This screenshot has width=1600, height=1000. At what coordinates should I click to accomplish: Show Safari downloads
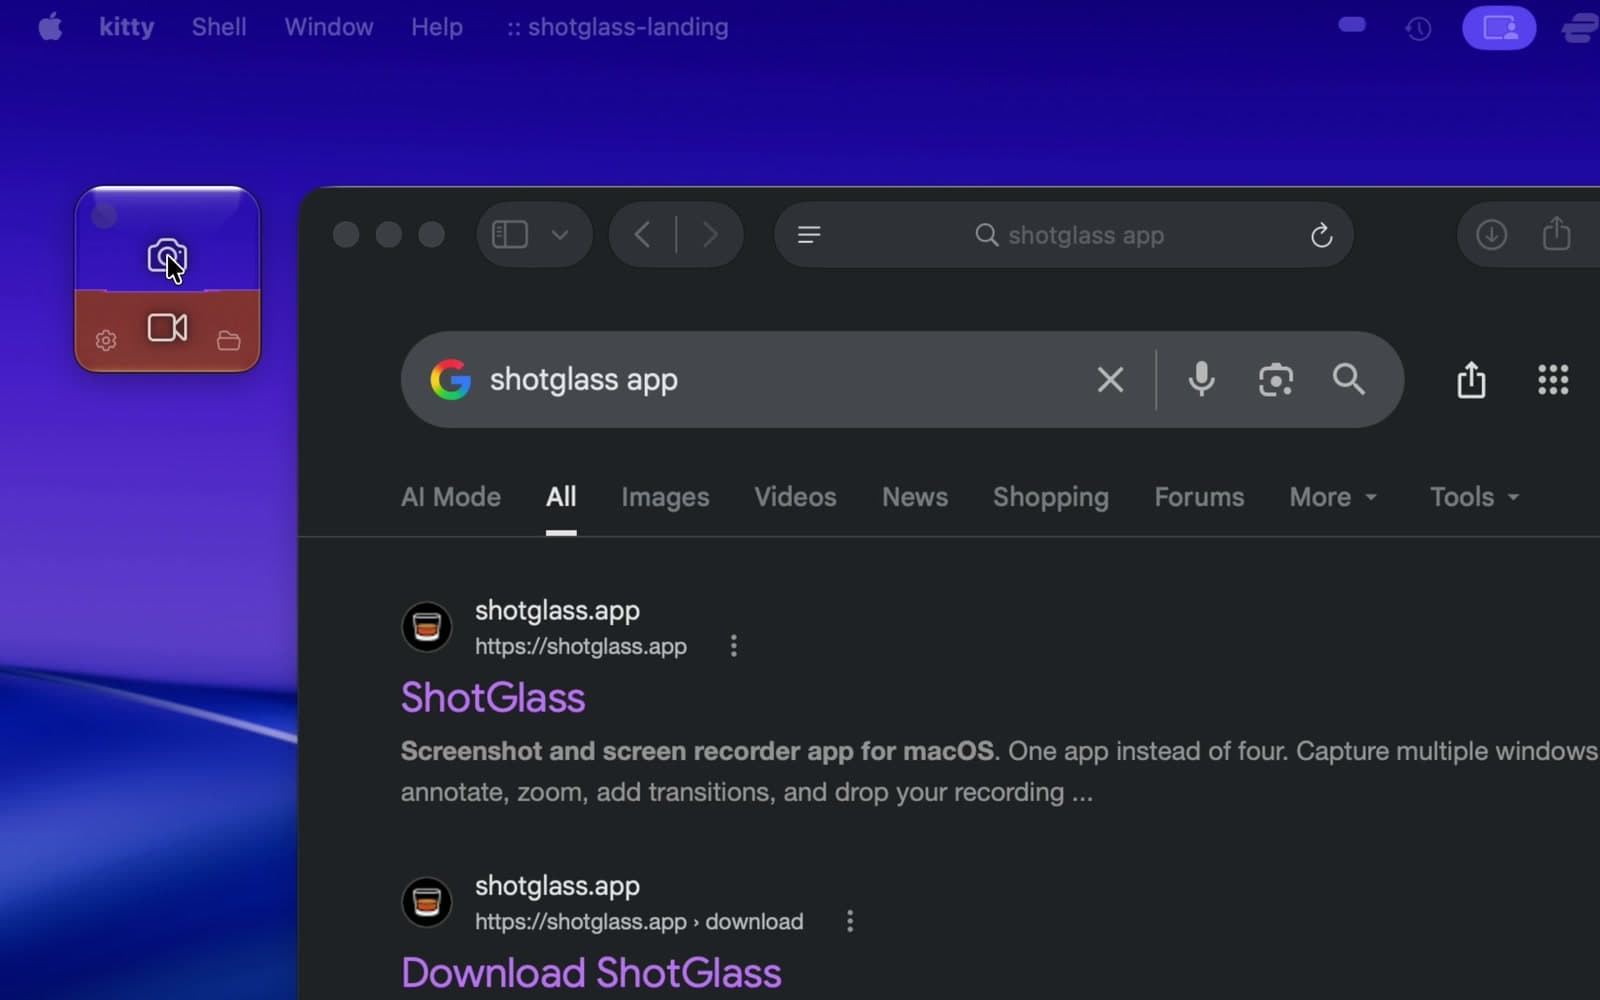coord(1491,235)
